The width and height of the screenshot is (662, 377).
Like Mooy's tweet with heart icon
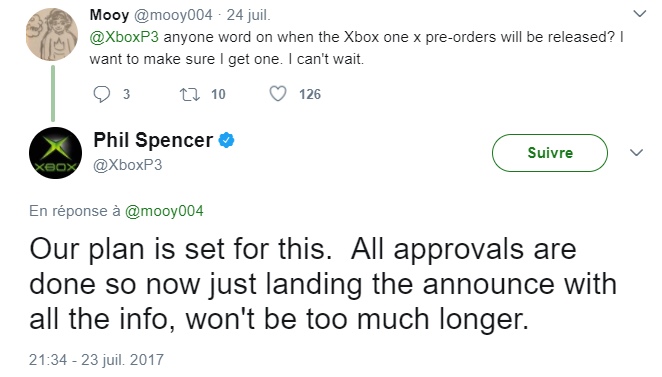click(278, 94)
